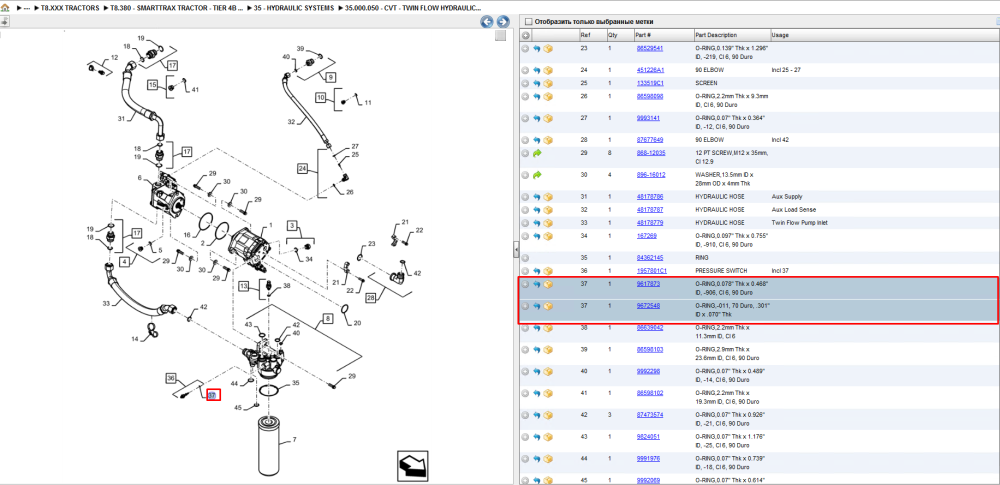The height and width of the screenshot is (485, 1000).
Task: Toggle the select-all circle in table header
Action: 526,36
